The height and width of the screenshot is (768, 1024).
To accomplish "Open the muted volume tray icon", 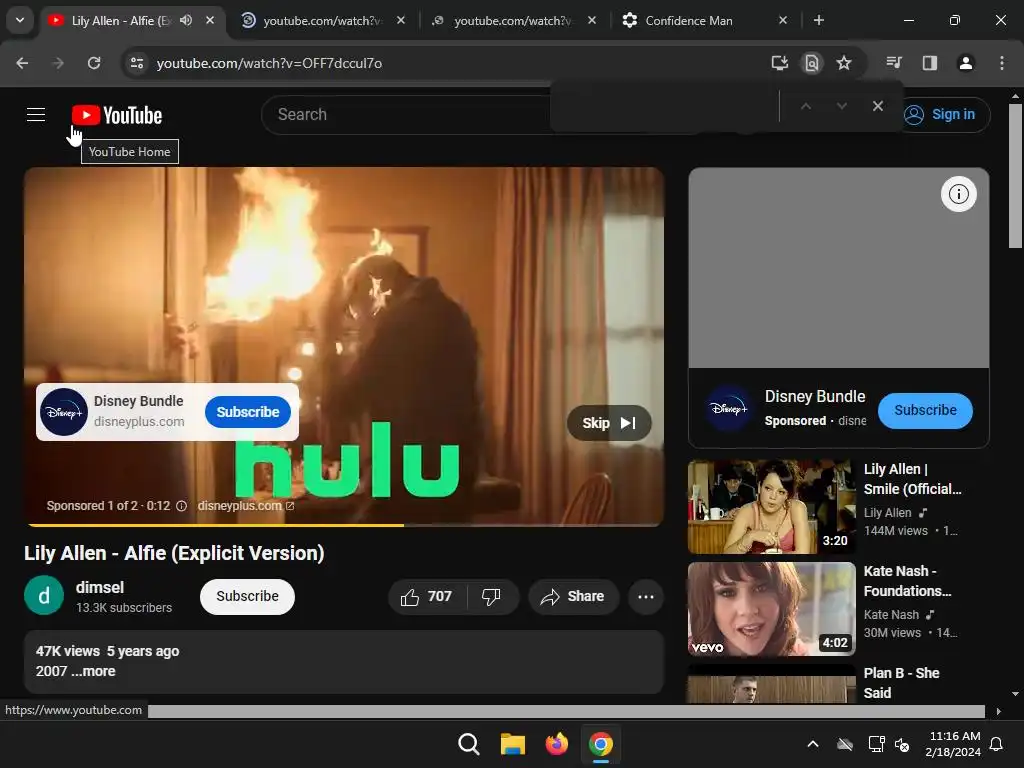I will pos(902,744).
